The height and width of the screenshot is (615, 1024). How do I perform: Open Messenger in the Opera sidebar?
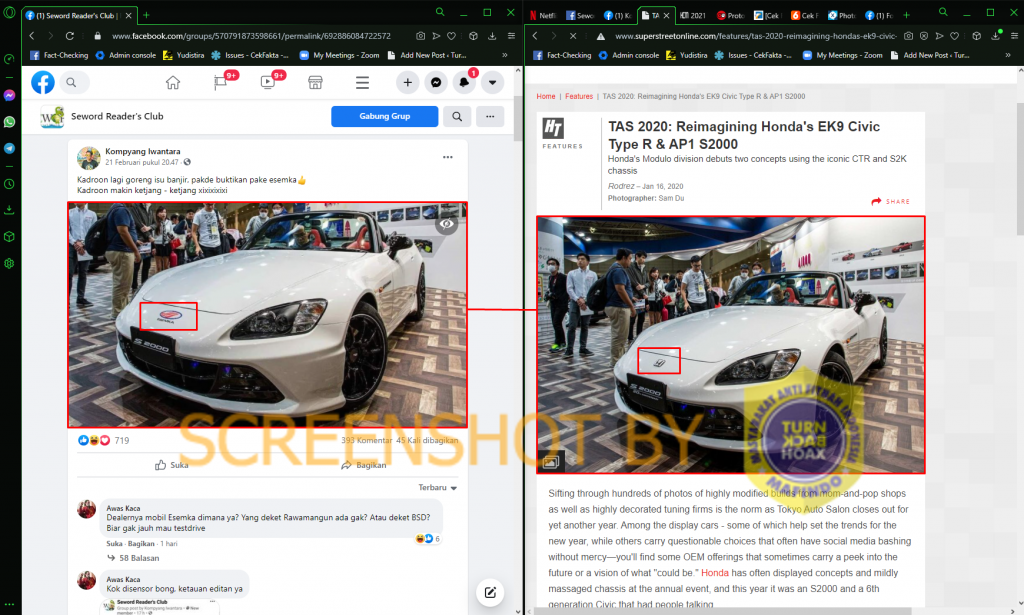pos(9,95)
